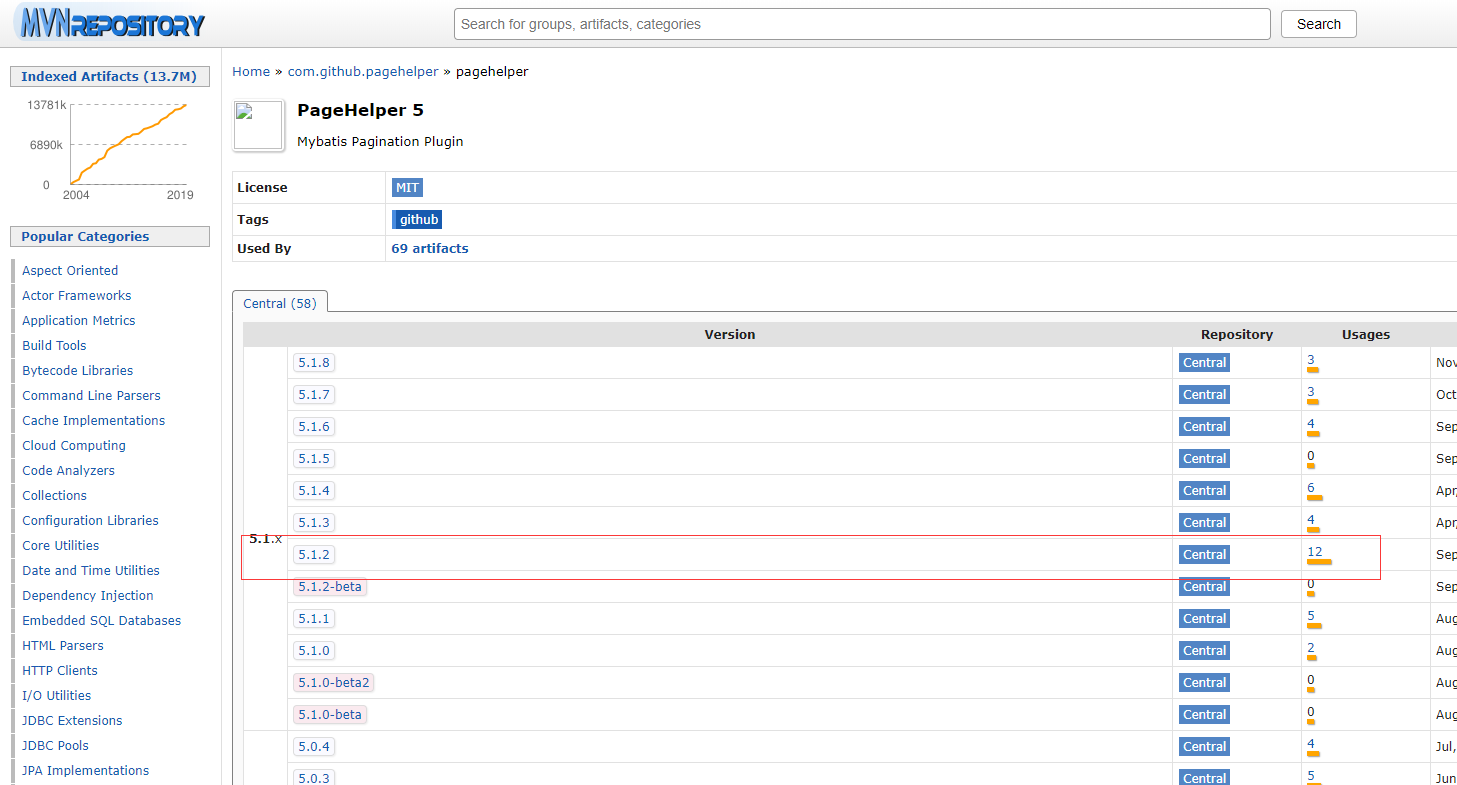Open version 5.1.0-beta
1457x785 pixels.
tap(330, 714)
